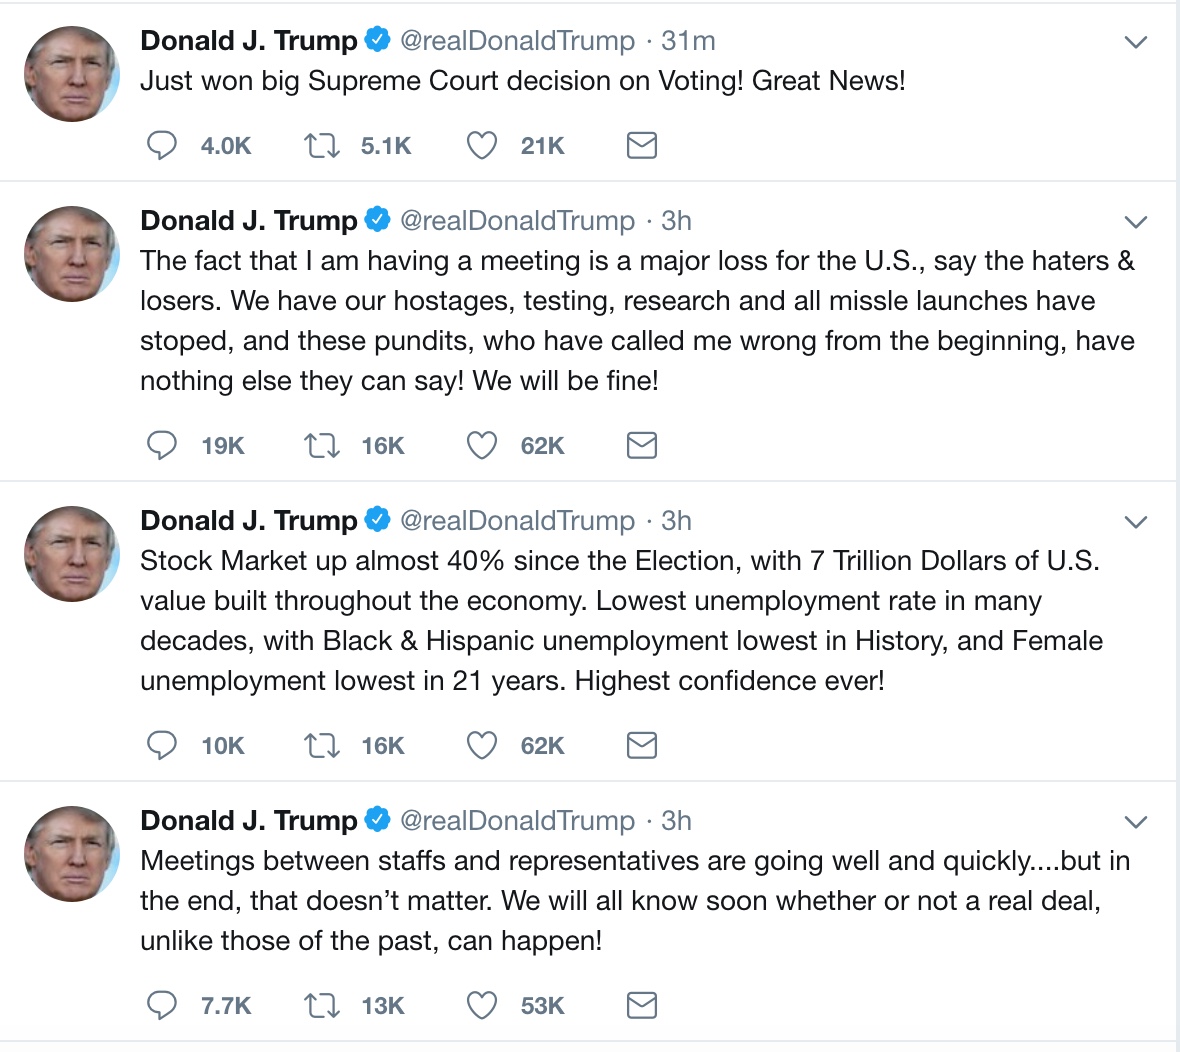
Task: Open @realDonaldTrump handle on the first tweet
Action: 517,41
